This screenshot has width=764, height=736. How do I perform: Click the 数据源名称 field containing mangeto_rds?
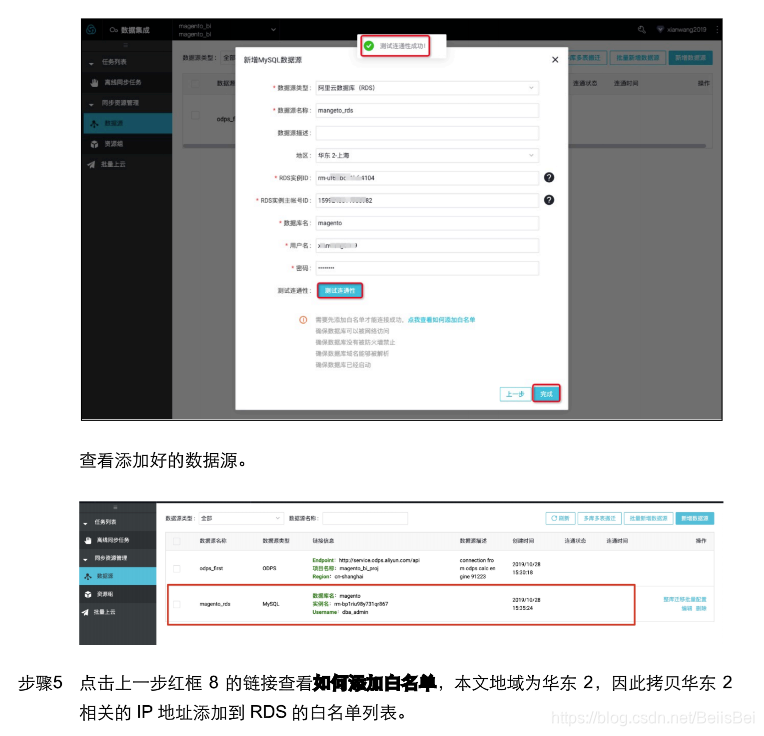(427, 111)
